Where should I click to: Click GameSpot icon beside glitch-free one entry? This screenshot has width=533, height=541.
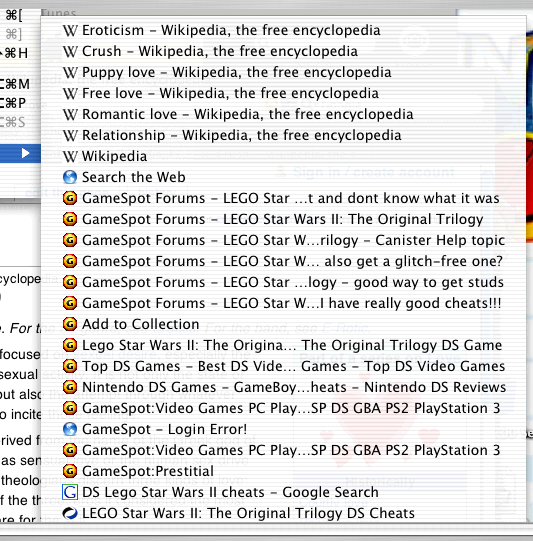[70, 261]
